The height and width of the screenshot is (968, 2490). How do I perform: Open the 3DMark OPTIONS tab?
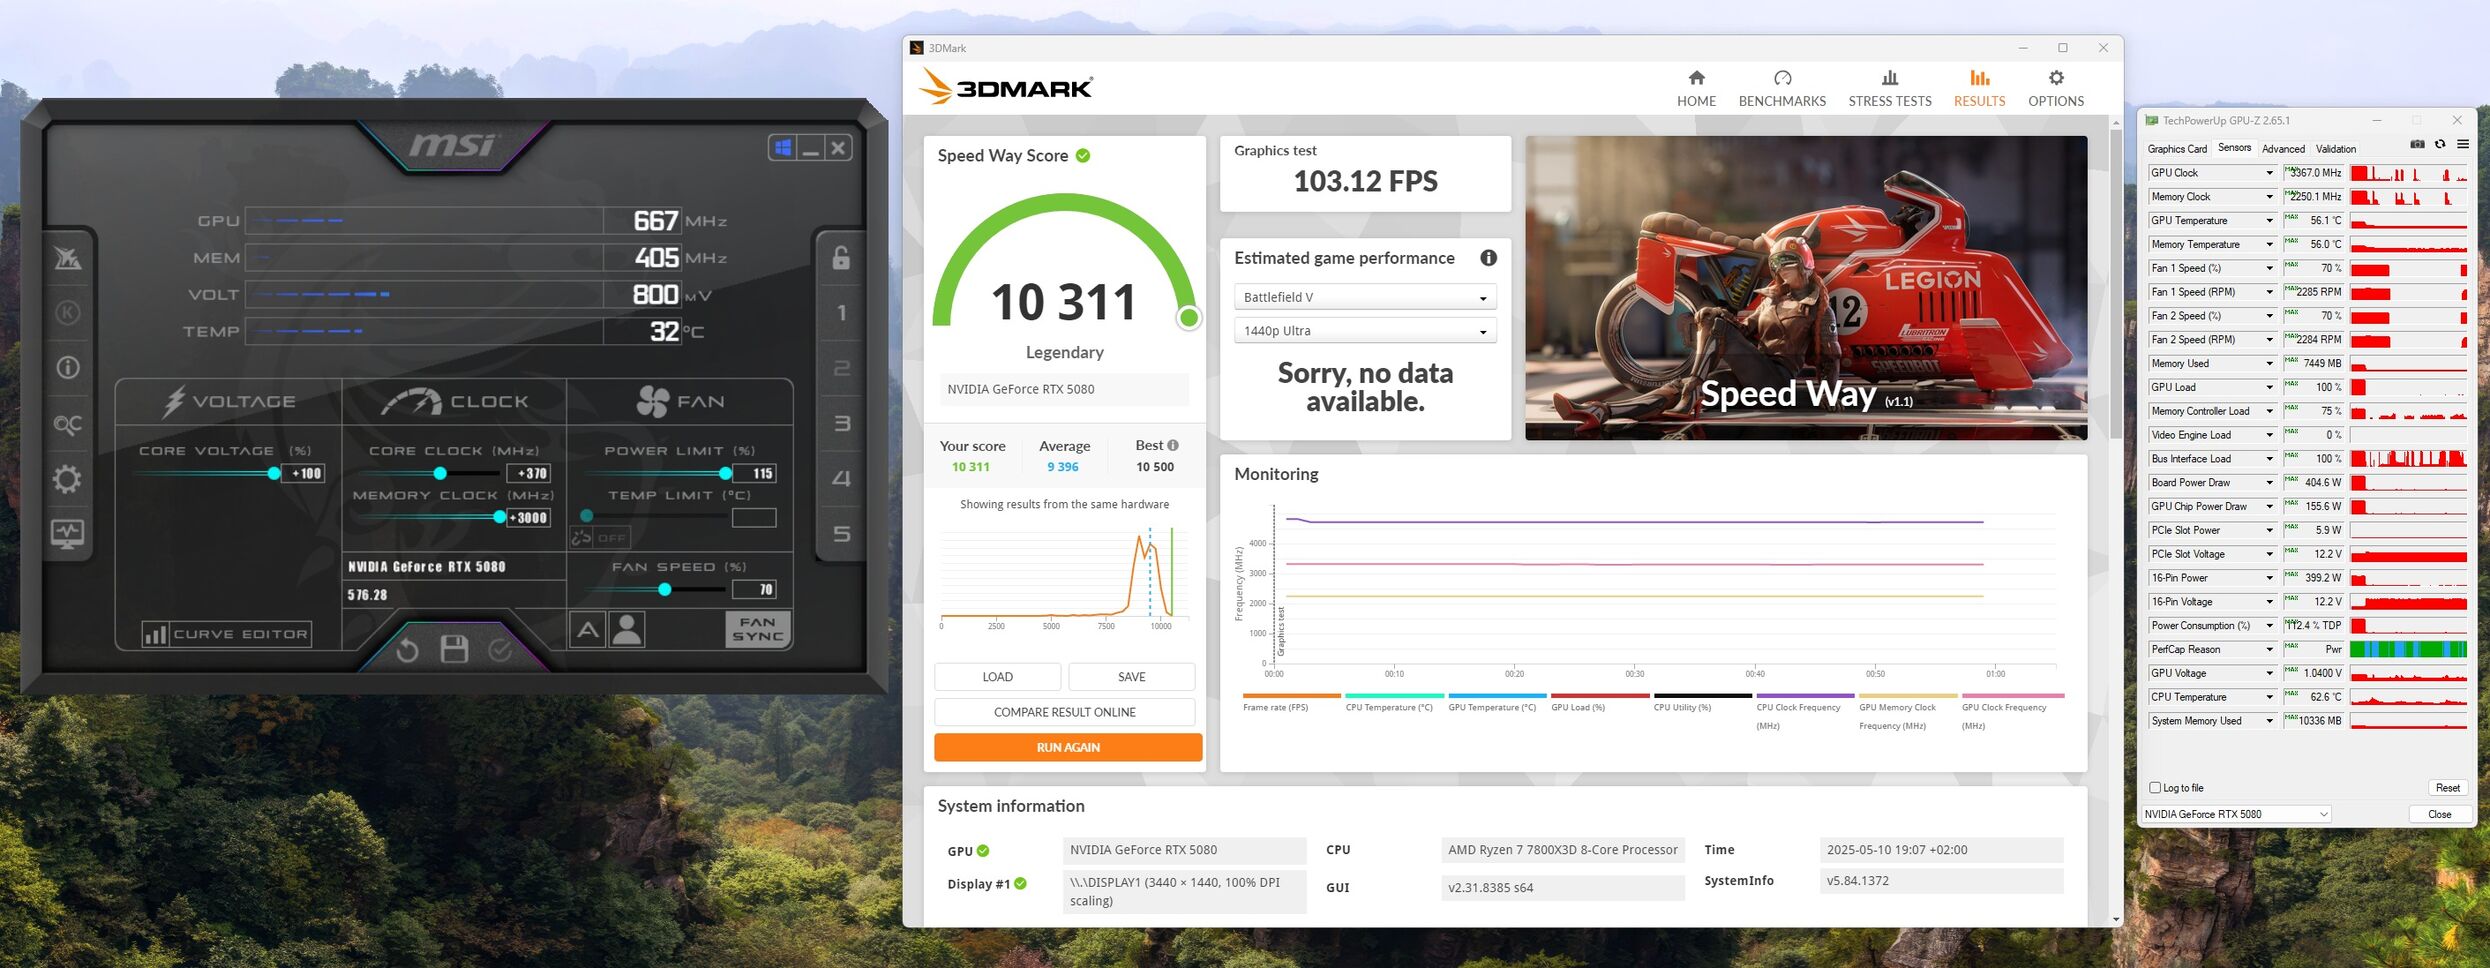coord(2056,89)
